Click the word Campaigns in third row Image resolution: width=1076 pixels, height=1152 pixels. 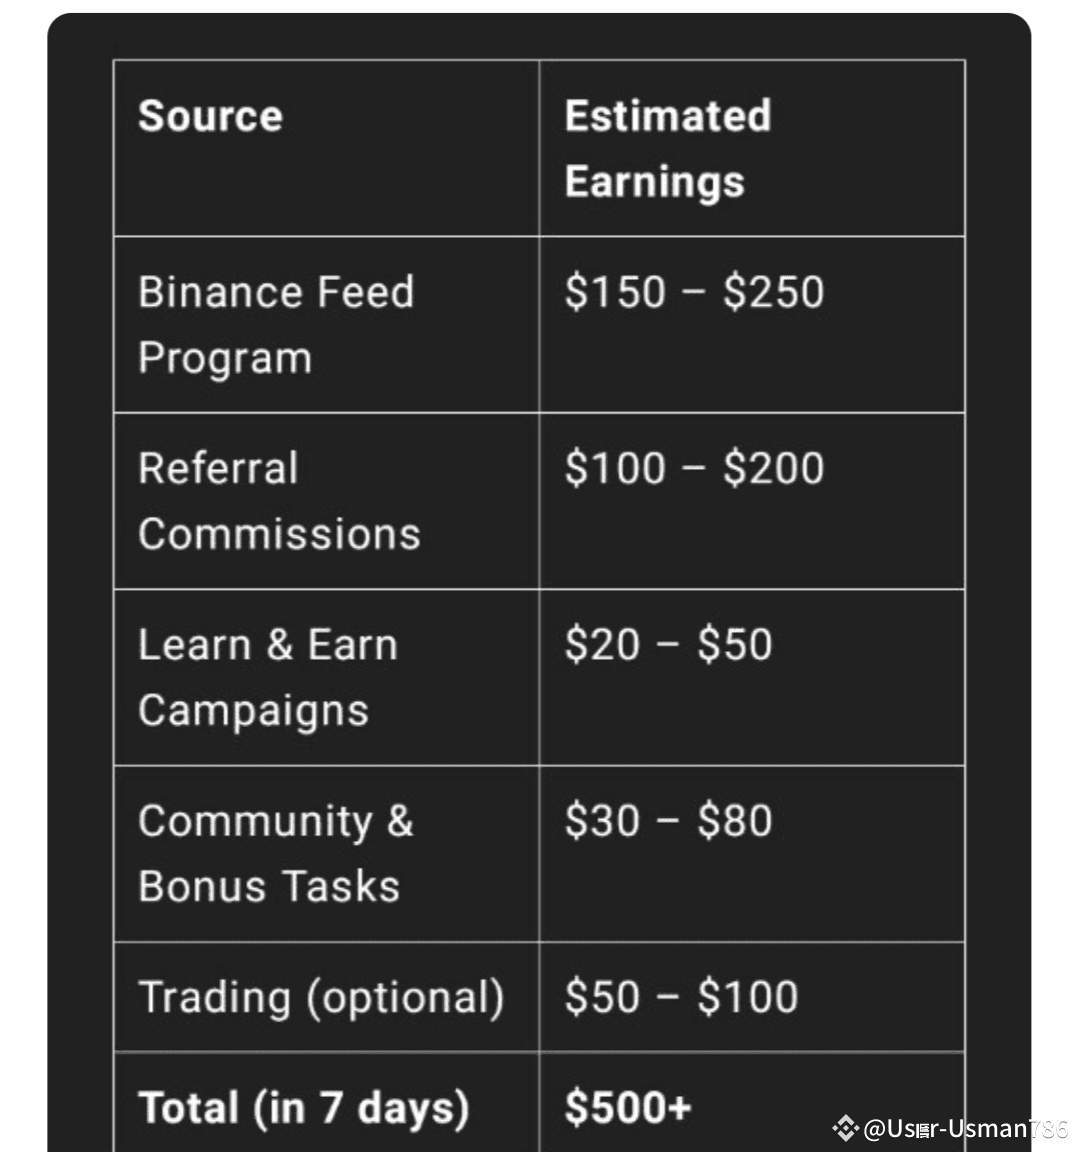pos(253,711)
